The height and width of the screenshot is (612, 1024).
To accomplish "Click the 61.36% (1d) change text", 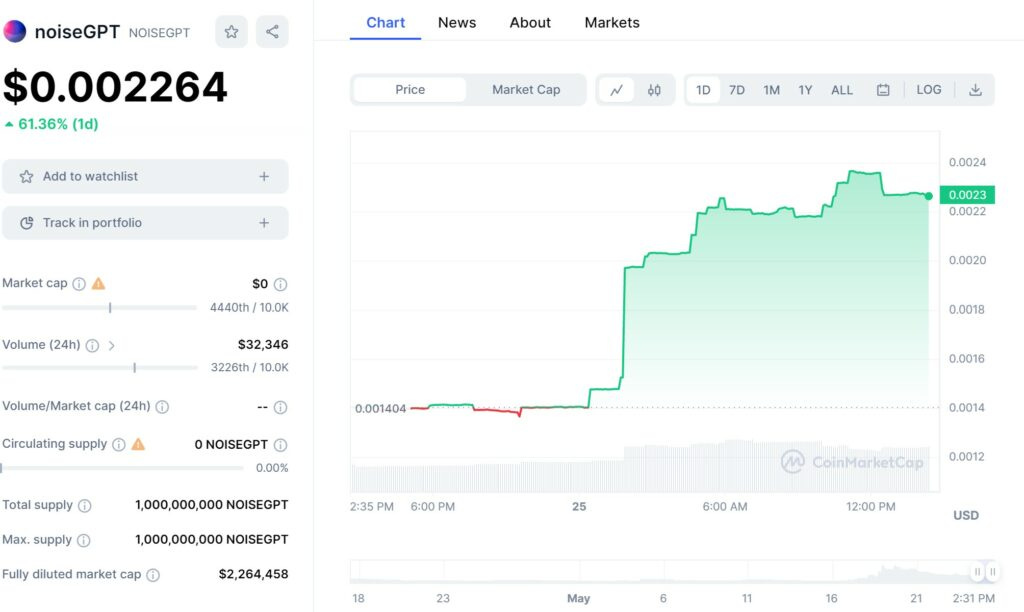I will coord(58,124).
